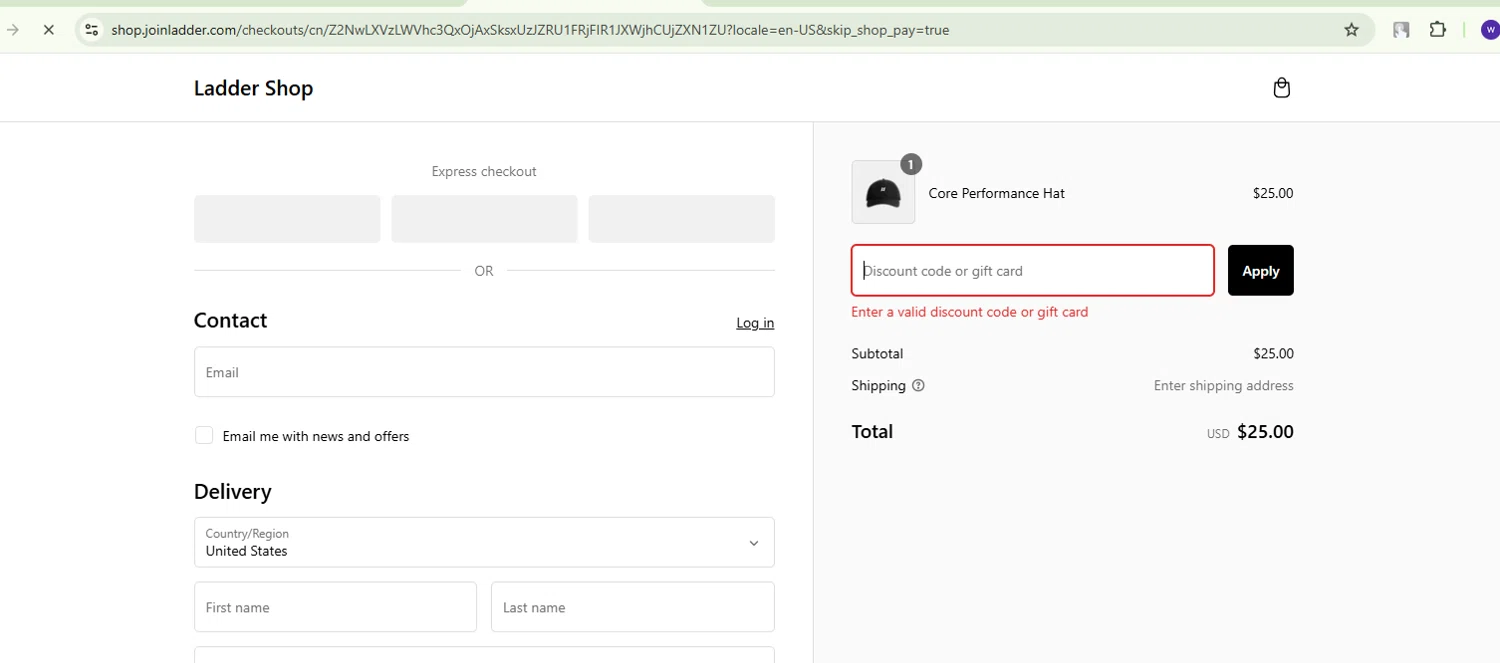Image resolution: width=1500 pixels, height=663 pixels.
Task: Click the Core Performance Hat thumbnail
Action: pos(883,193)
